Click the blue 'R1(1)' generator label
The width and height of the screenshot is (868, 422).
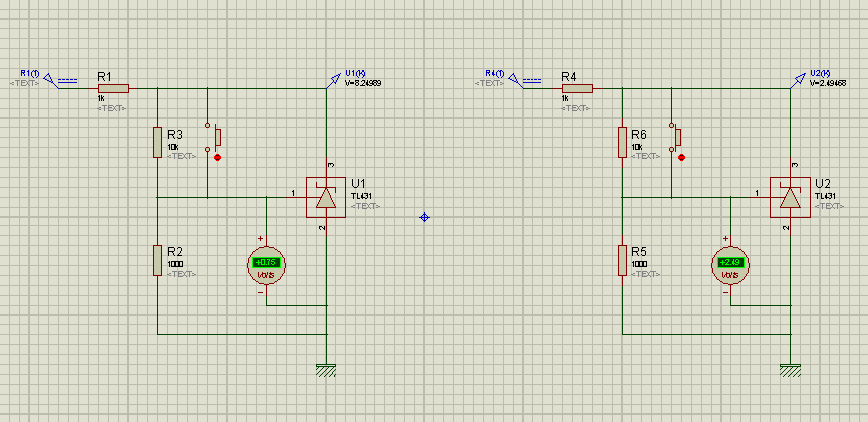click(x=30, y=73)
